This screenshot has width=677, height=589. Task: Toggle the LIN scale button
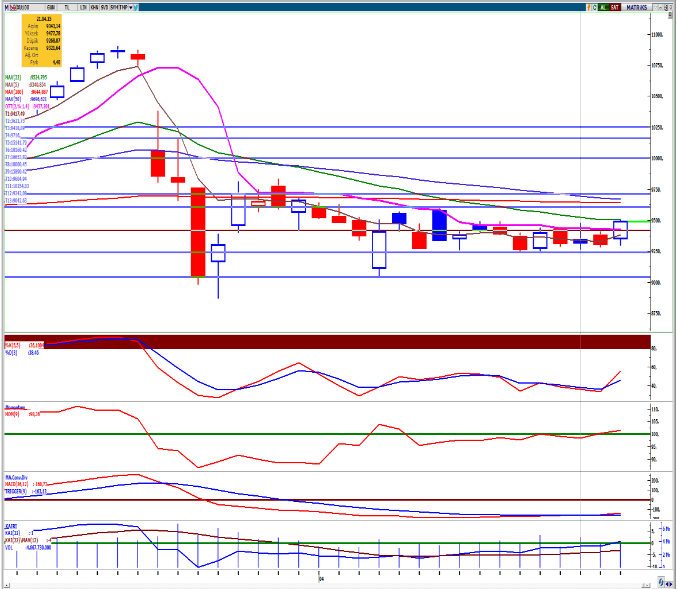click(x=83, y=7)
